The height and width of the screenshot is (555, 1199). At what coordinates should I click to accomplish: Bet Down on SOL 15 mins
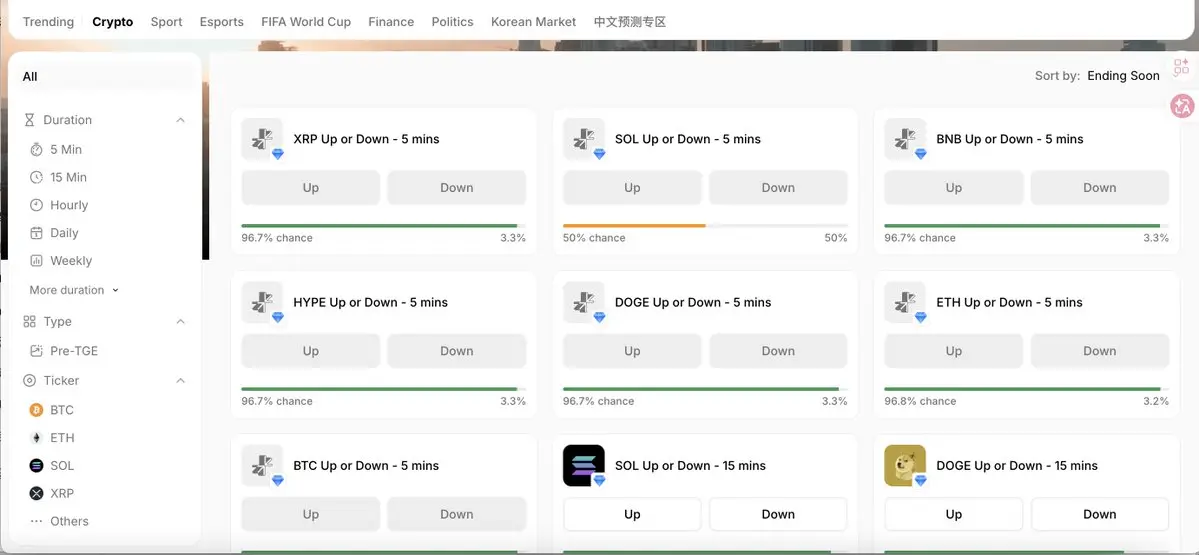pyautogui.click(x=778, y=514)
